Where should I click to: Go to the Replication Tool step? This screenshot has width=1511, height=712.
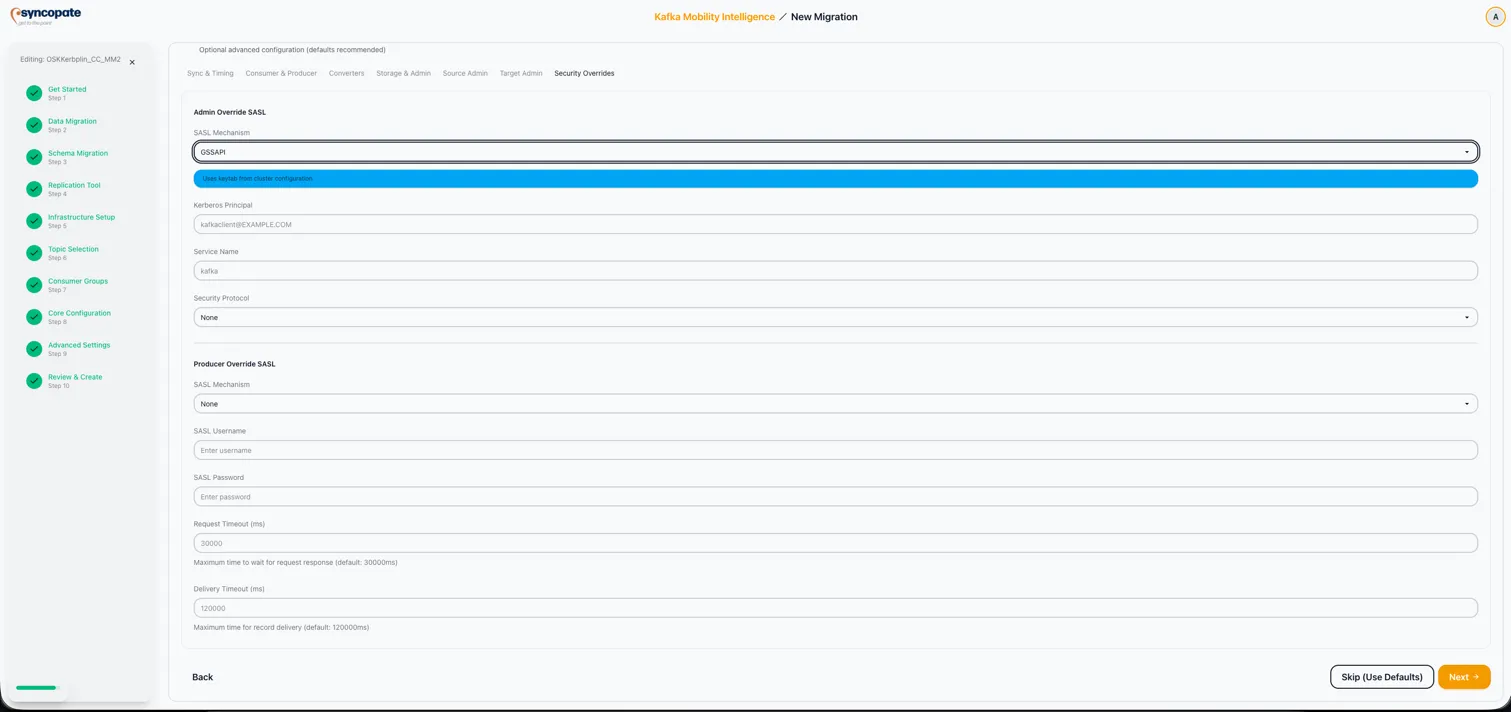point(74,185)
